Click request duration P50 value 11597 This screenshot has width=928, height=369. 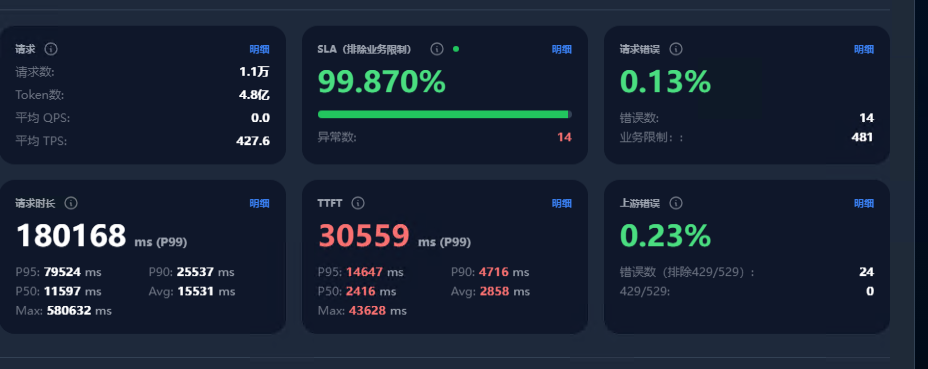click(x=61, y=291)
